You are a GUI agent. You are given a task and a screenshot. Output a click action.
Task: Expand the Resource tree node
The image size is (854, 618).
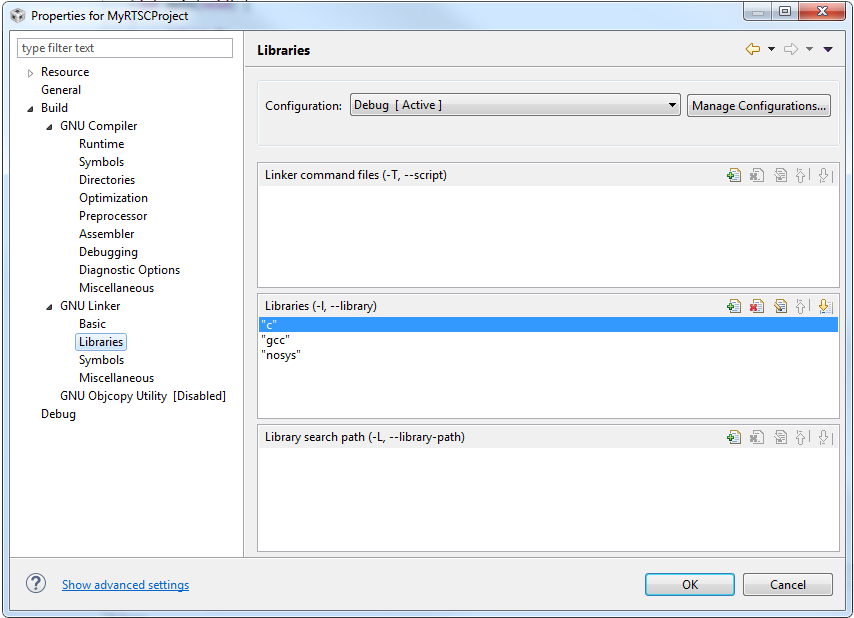(x=29, y=71)
